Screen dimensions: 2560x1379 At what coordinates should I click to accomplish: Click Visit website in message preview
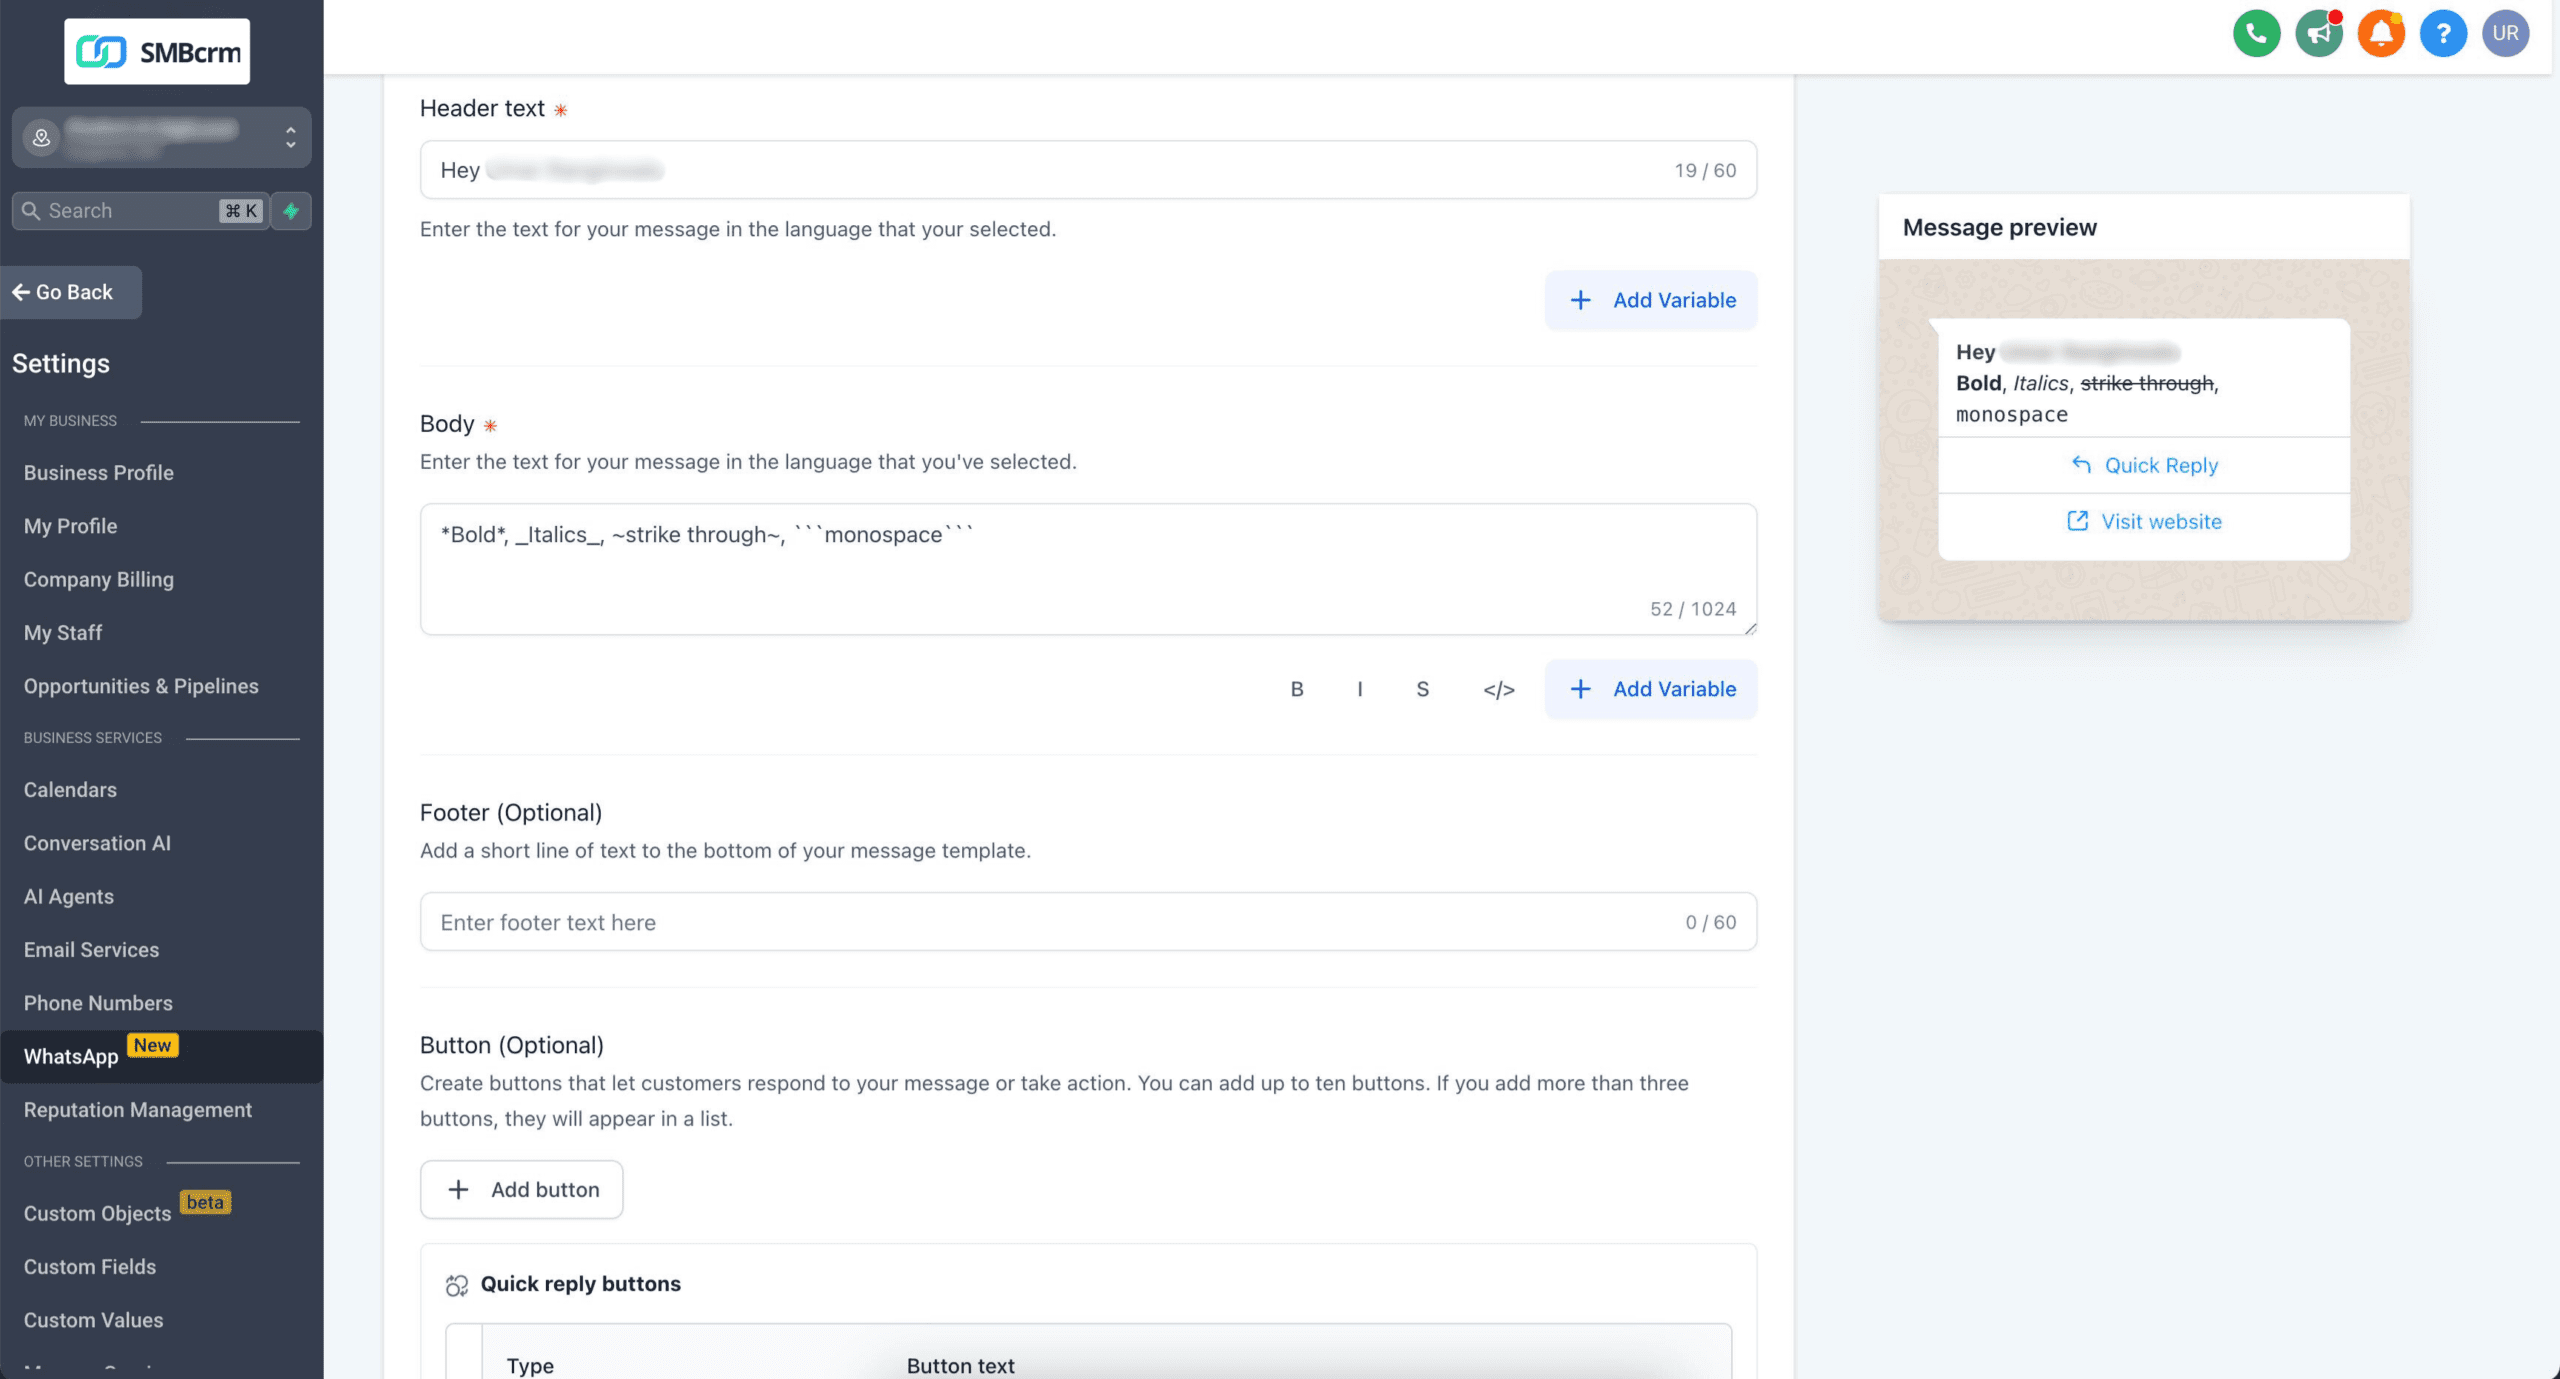tap(2144, 521)
